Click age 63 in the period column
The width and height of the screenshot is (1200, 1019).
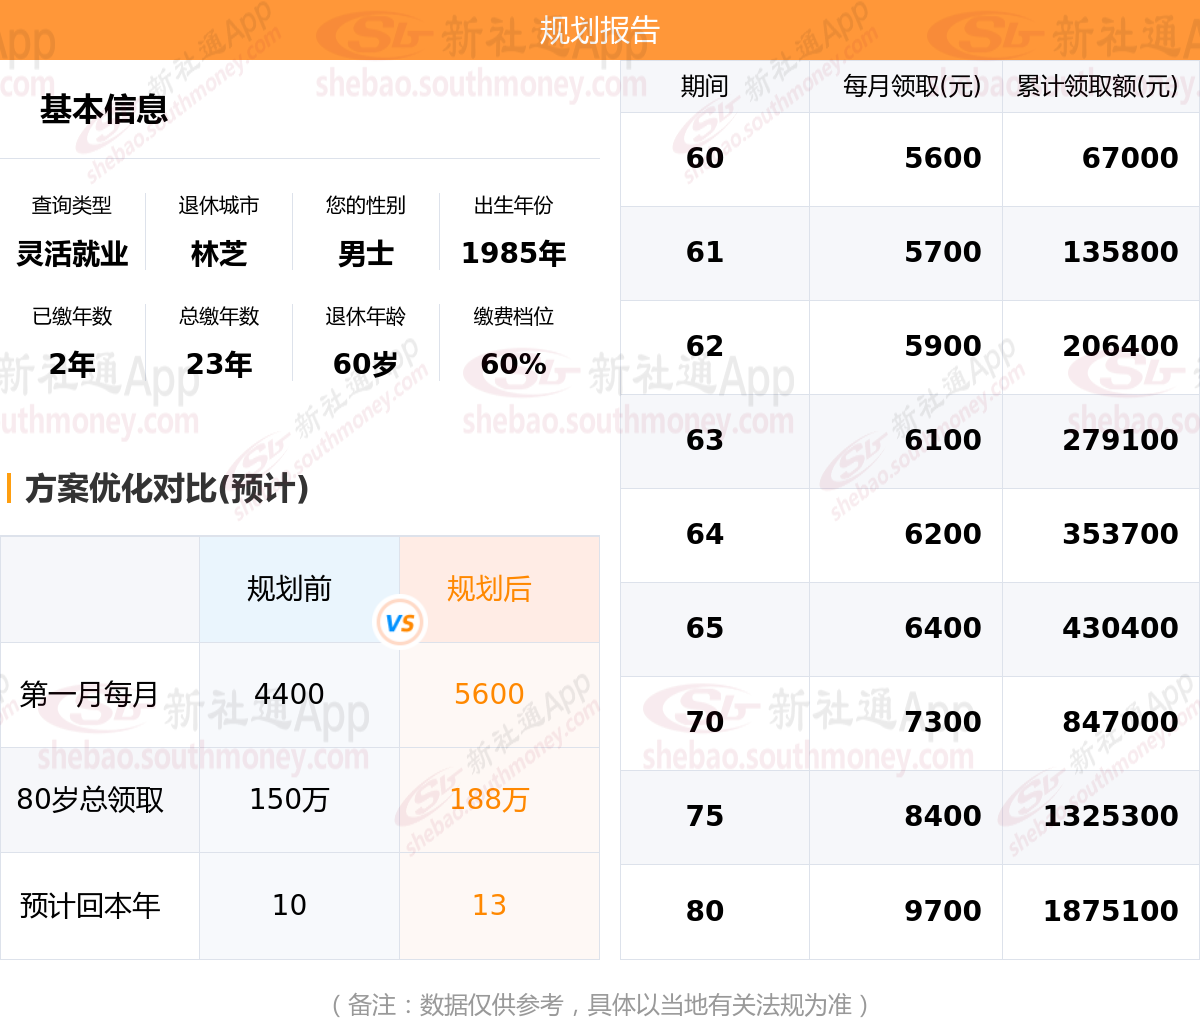tap(705, 440)
